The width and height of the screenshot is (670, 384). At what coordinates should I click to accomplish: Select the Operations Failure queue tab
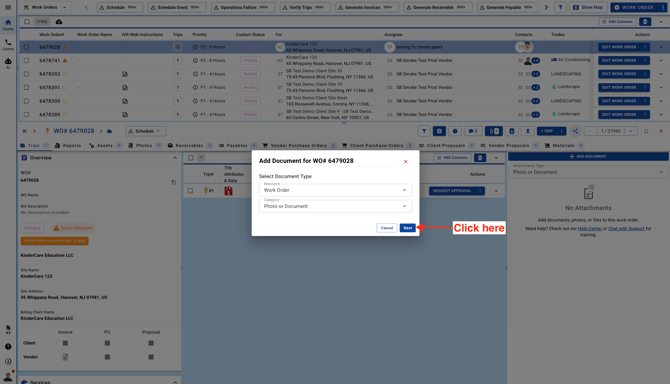coord(243,7)
